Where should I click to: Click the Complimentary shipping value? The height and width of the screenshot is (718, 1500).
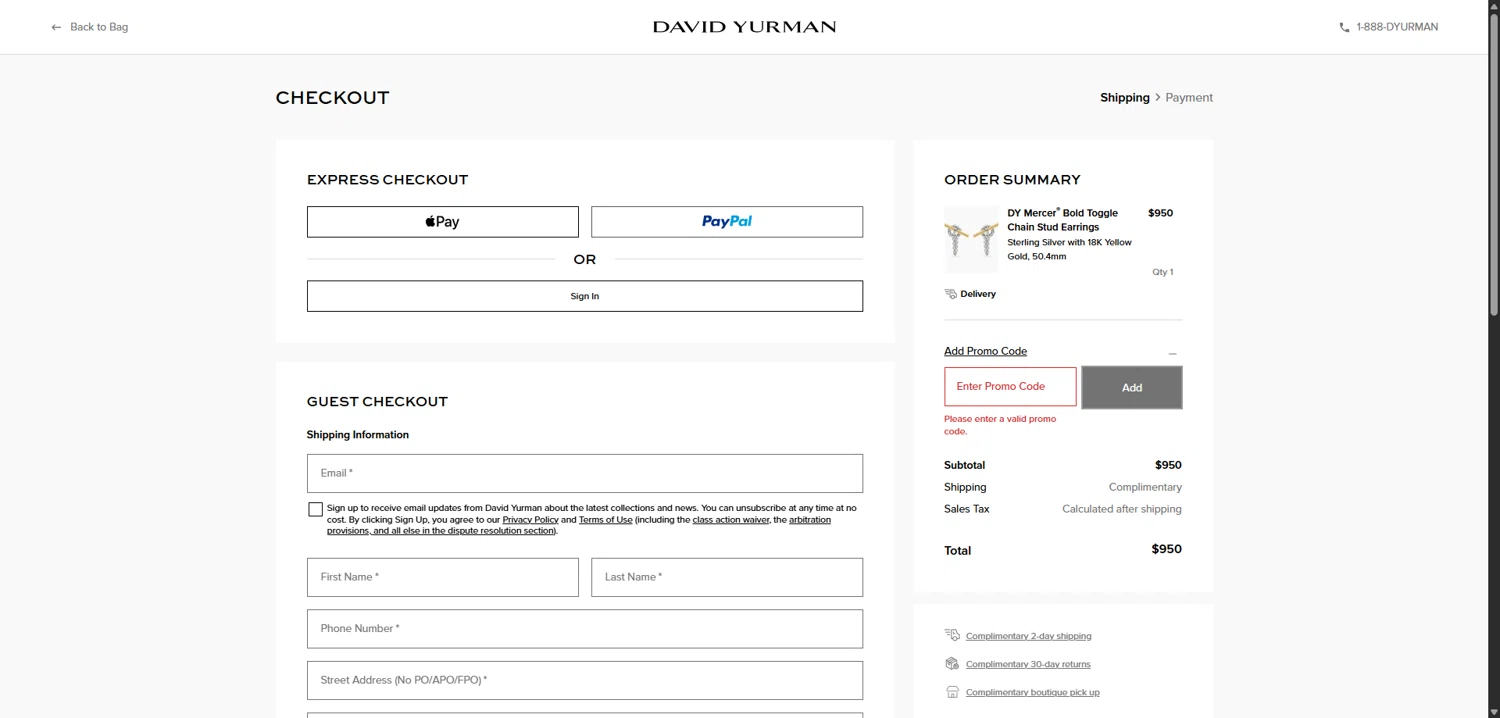(x=1145, y=487)
